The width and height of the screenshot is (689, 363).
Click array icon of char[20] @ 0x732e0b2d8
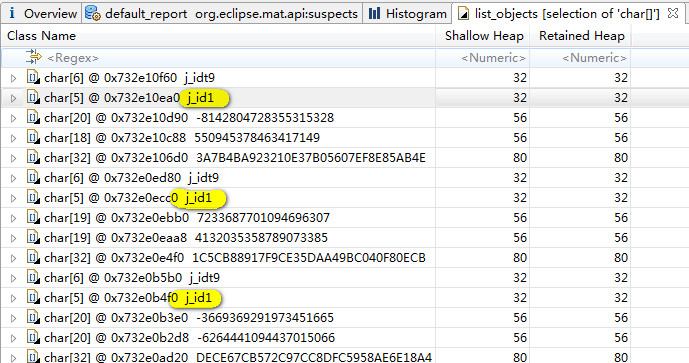[x=33, y=337]
